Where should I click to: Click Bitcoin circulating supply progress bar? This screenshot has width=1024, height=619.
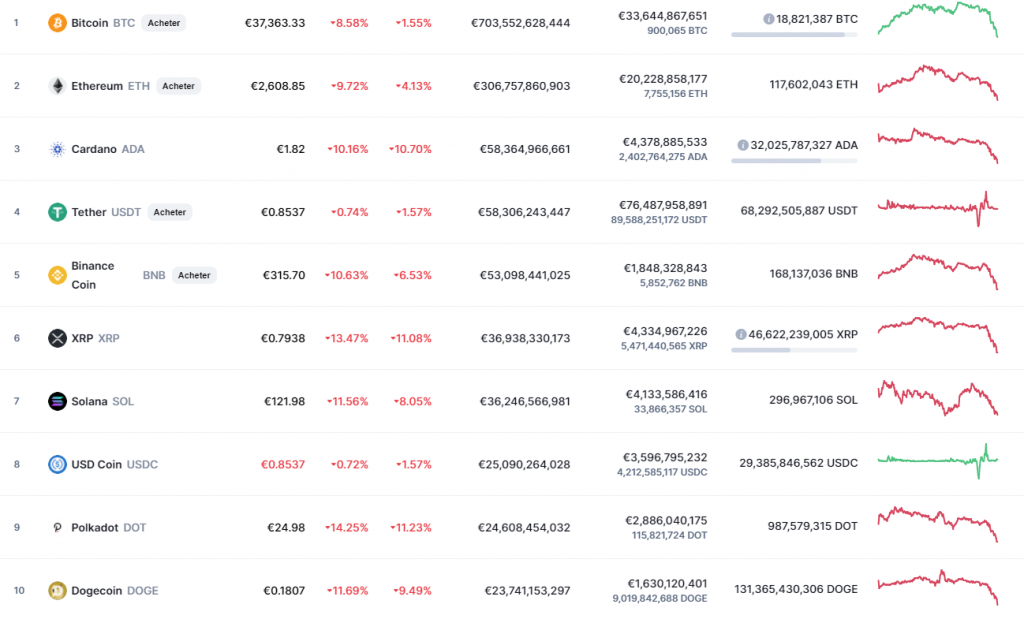point(794,34)
